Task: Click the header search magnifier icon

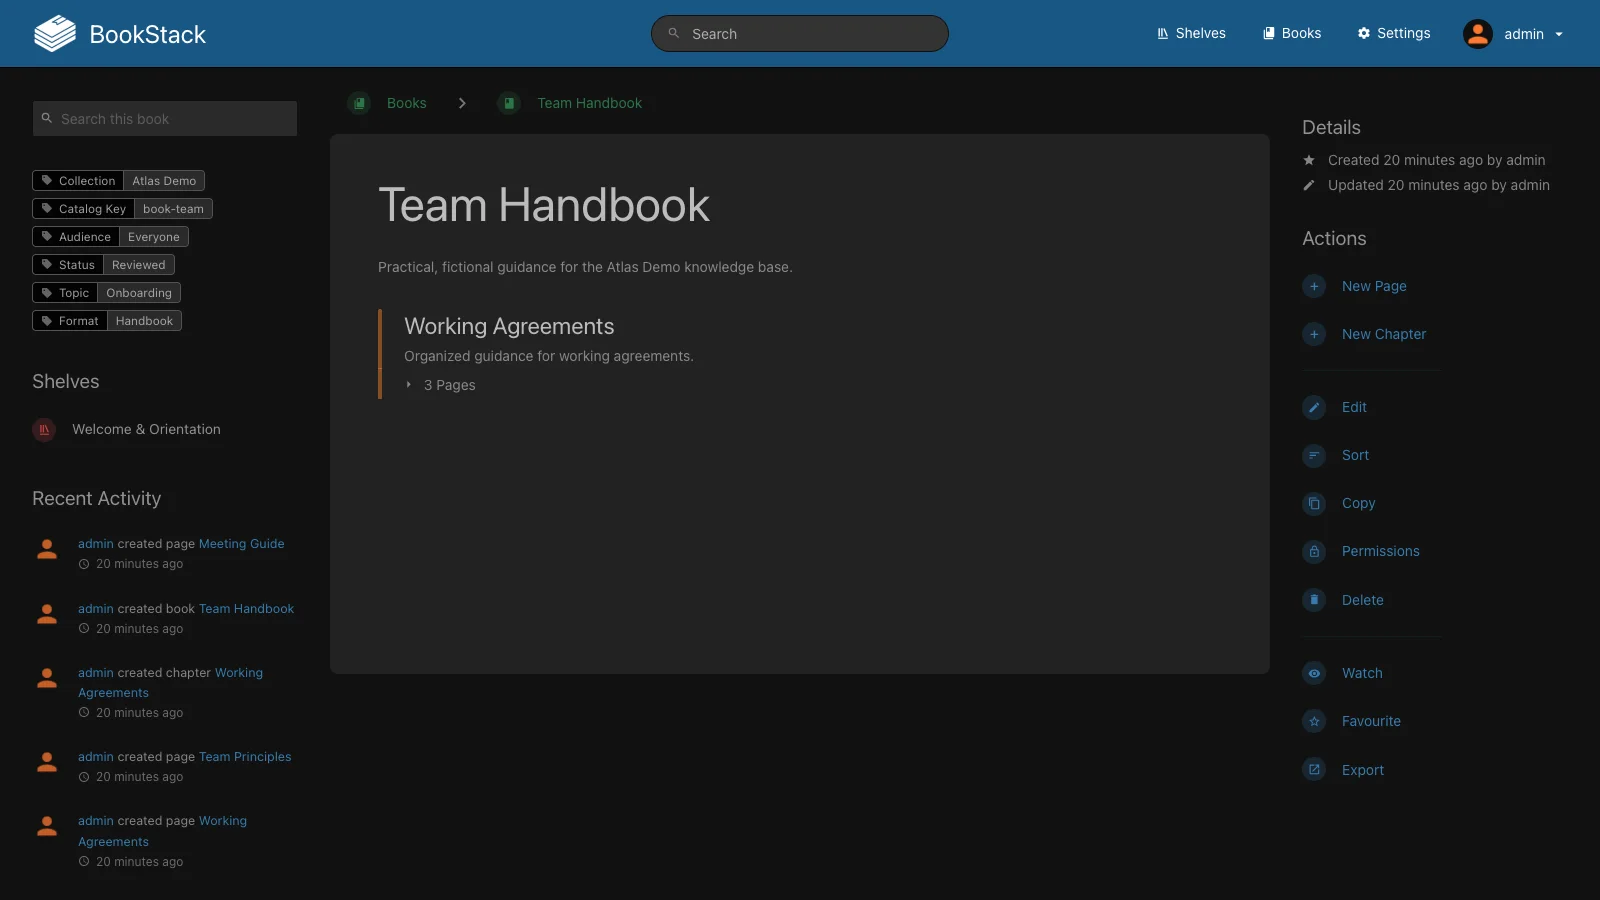Action: [x=674, y=33]
